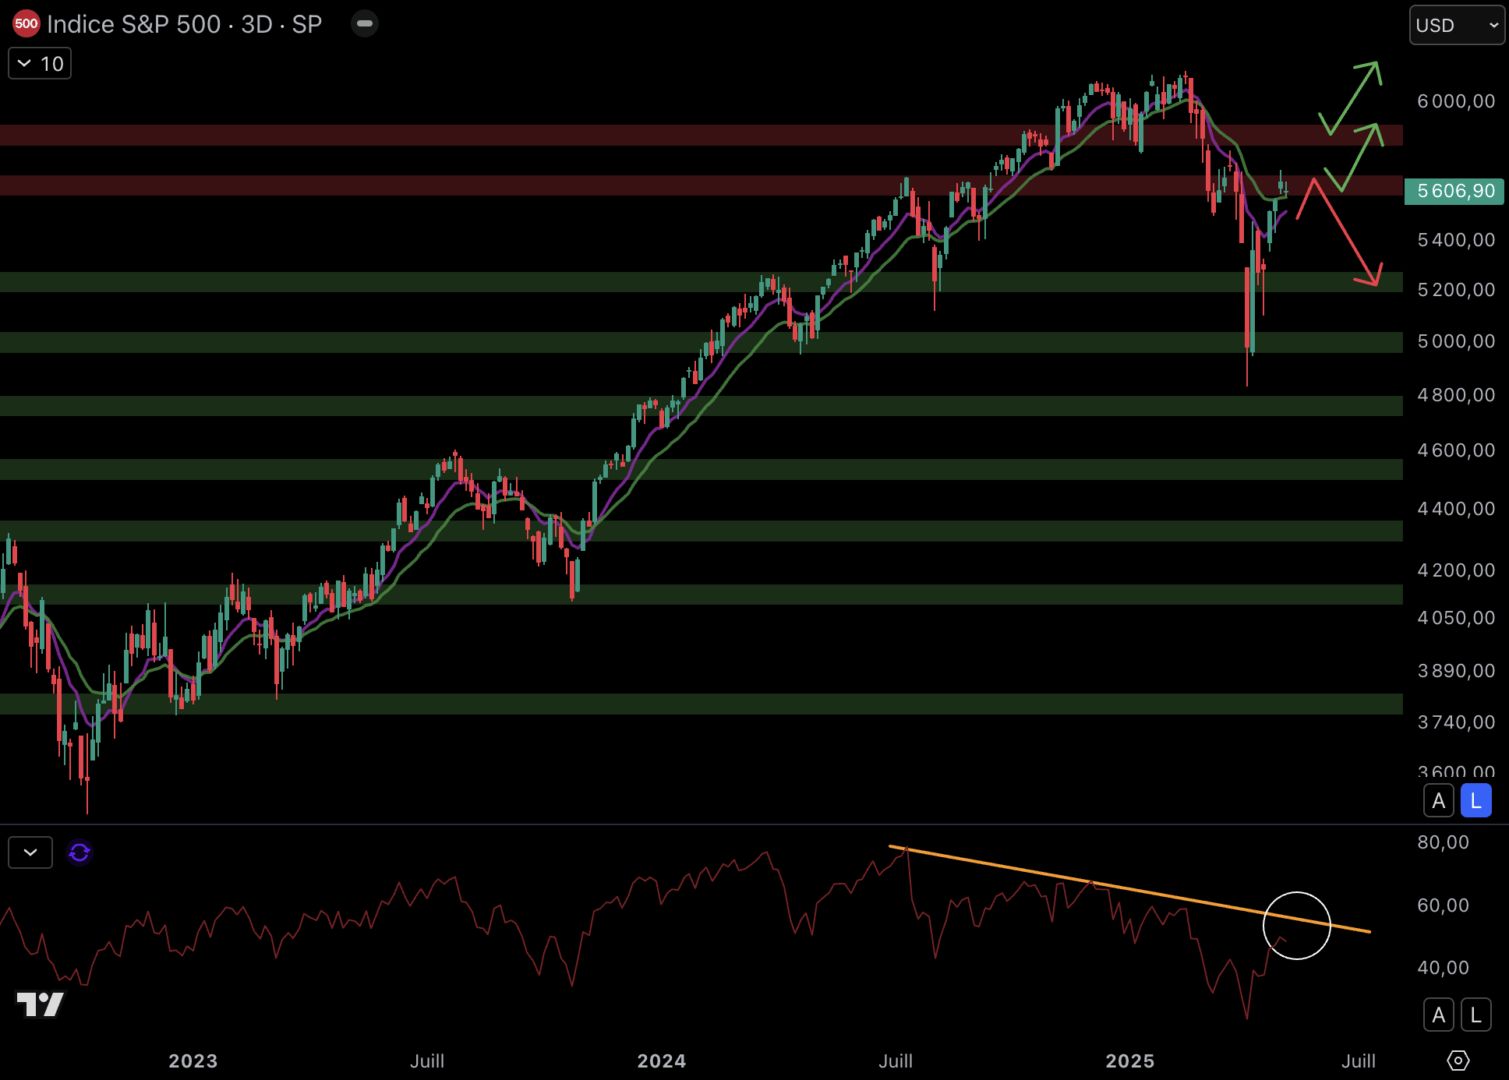Open chart settings gear near the time axis
The width and height of the screenshot is (1509, 1080).
[x=1458, y=1061]
